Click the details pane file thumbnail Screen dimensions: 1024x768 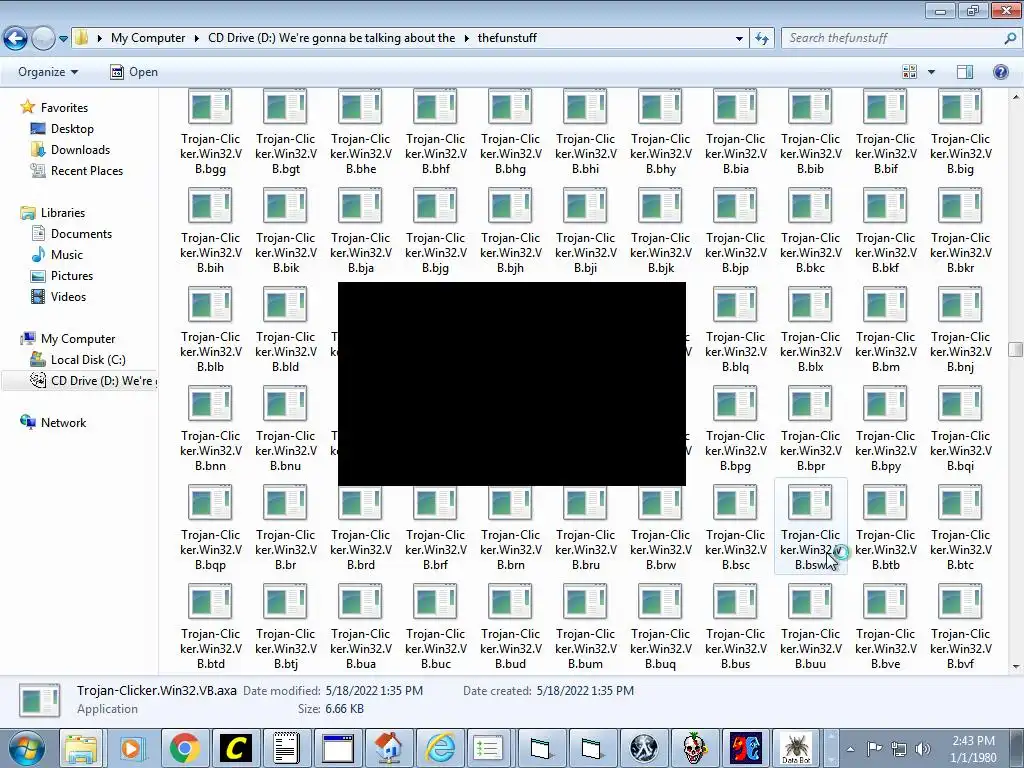[40, 699]
